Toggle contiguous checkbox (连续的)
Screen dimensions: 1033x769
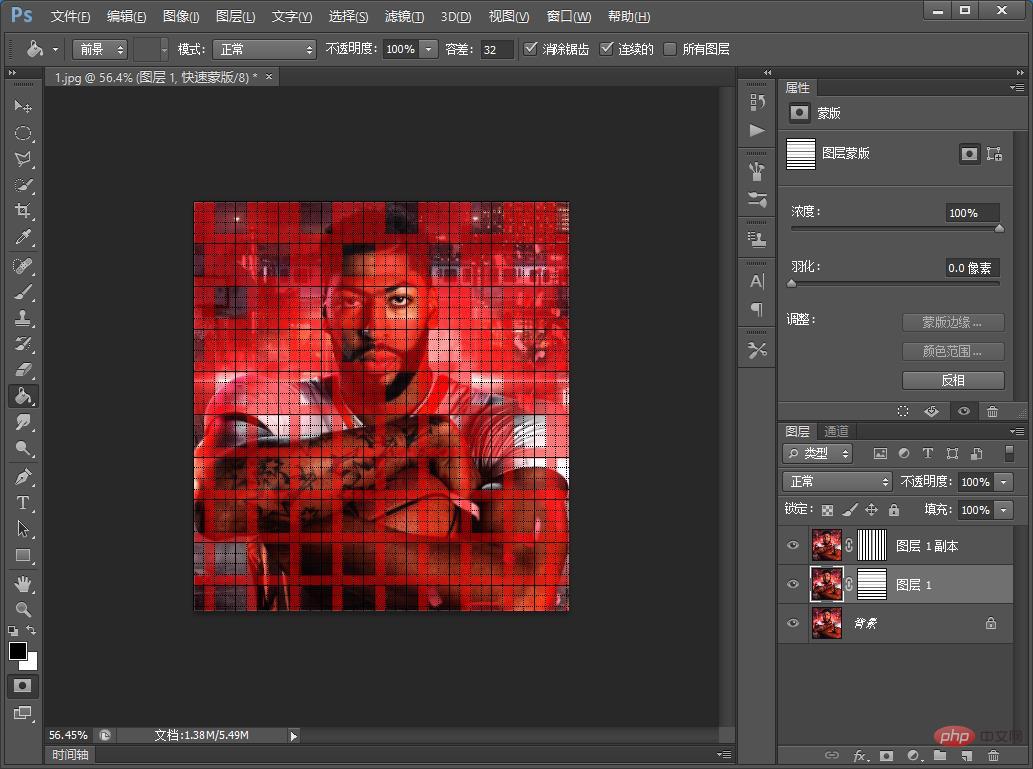606,49
